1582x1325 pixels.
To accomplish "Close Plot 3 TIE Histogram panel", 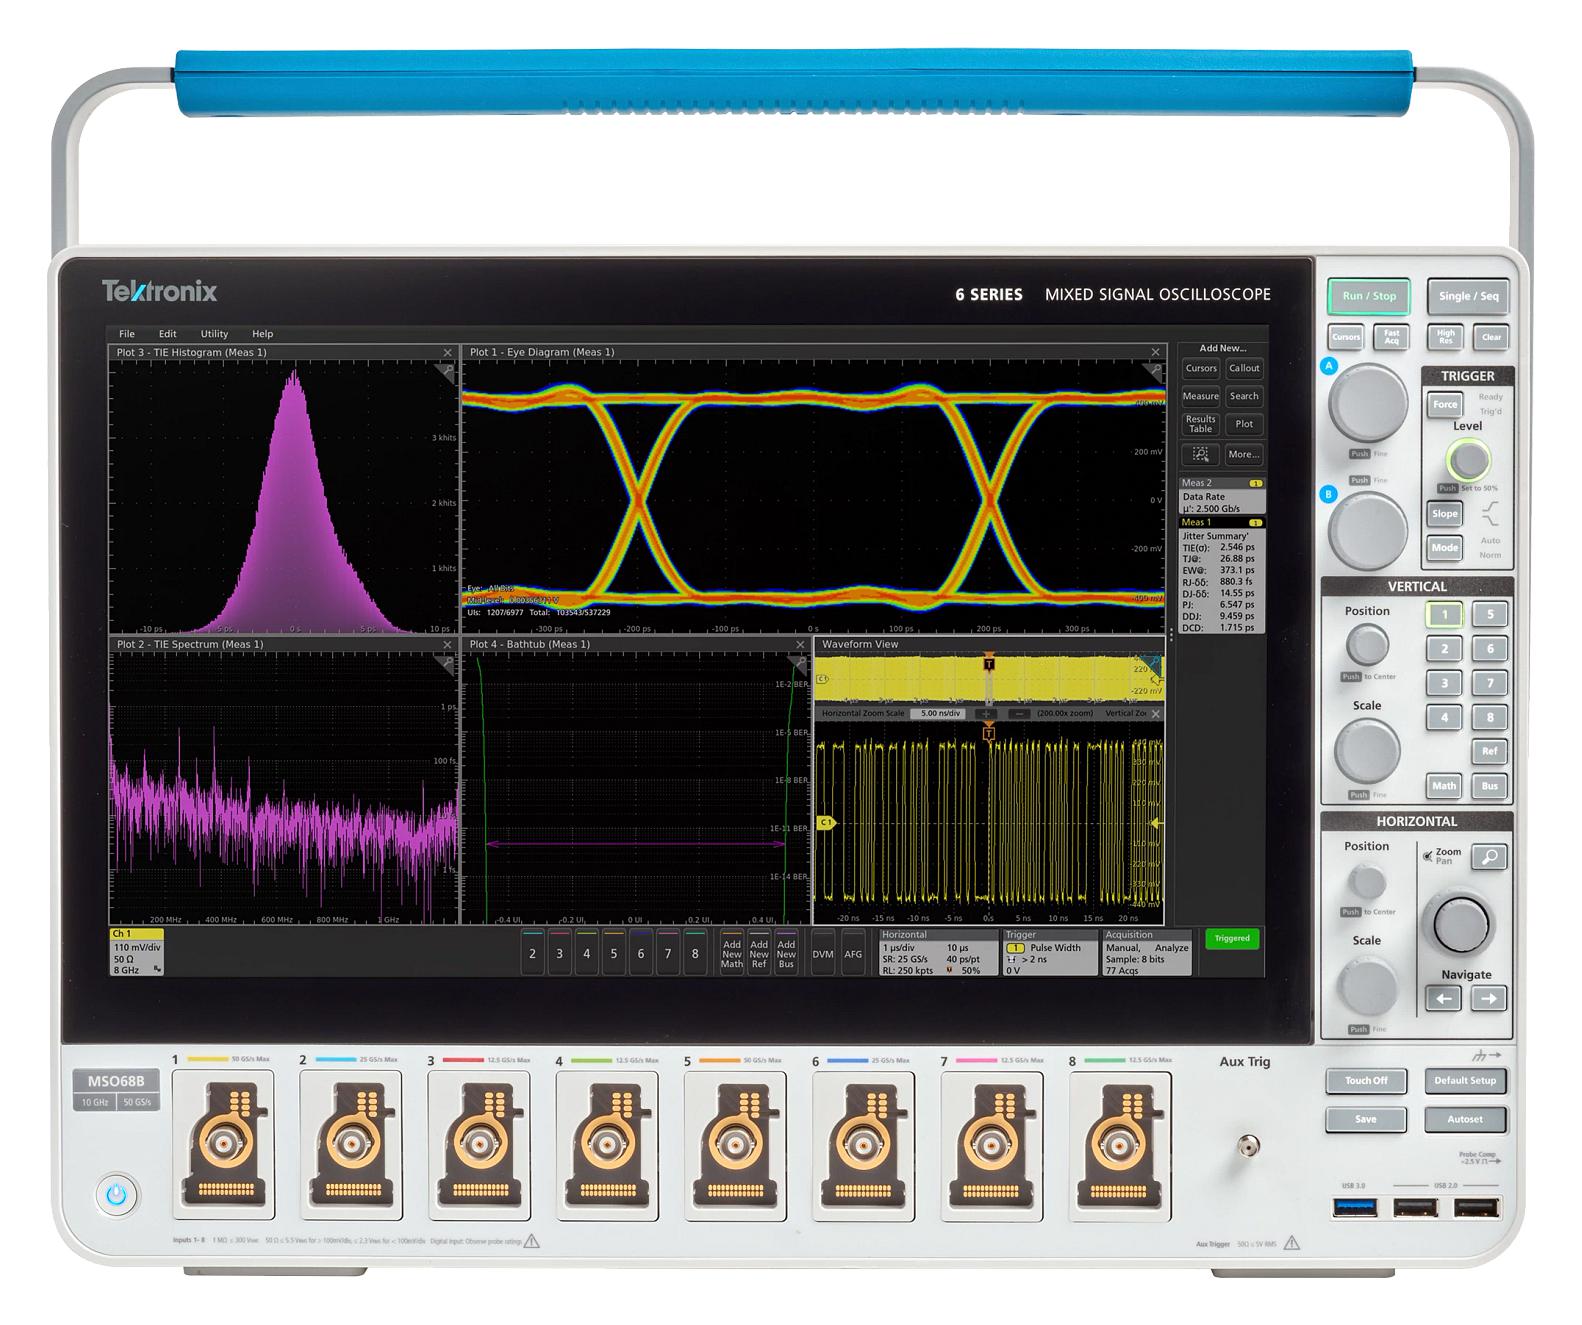I will coord(447,353).
